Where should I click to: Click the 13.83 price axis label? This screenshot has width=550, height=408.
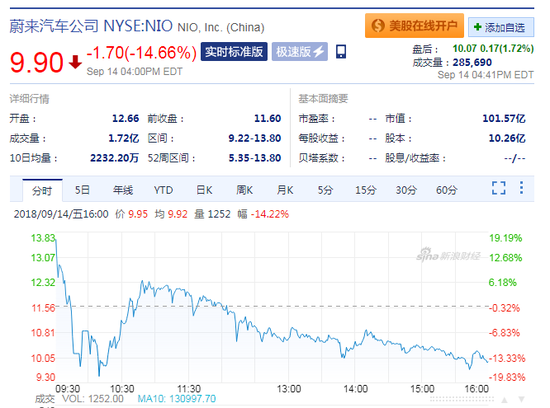pos(43,238)
